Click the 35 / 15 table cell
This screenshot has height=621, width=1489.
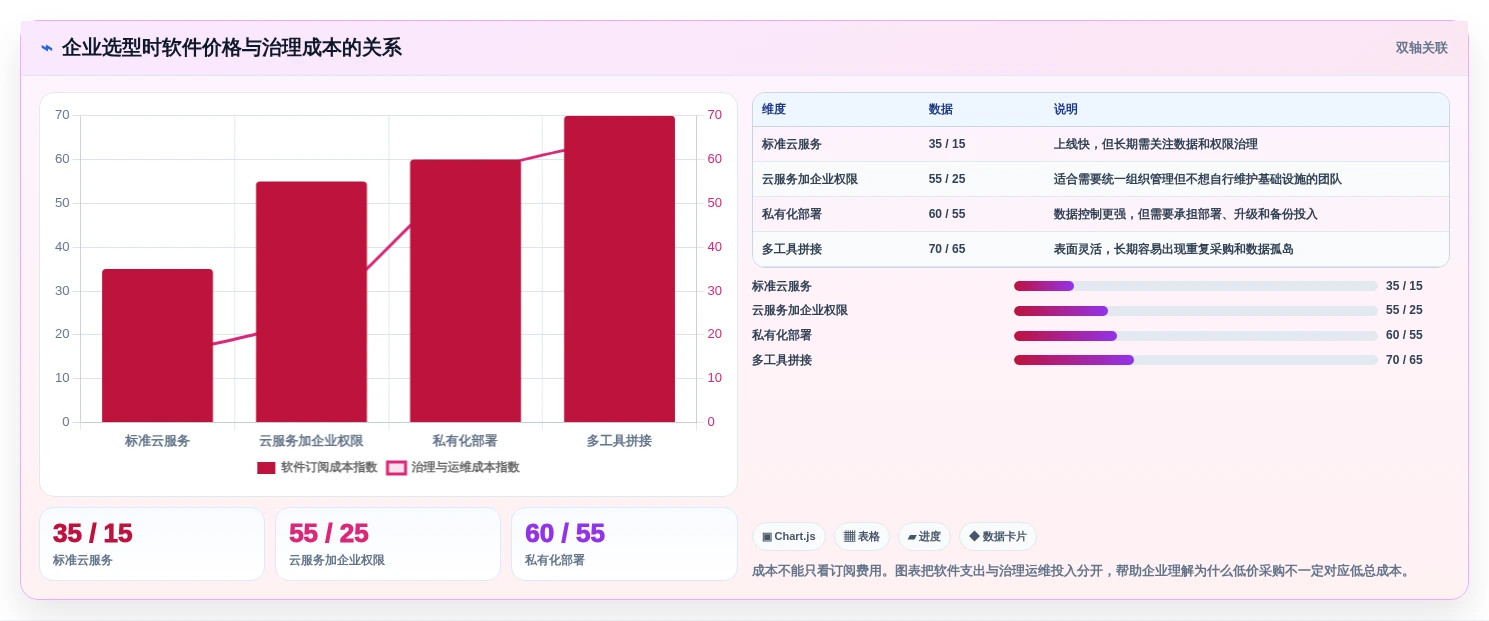click(x=947, y=144)
